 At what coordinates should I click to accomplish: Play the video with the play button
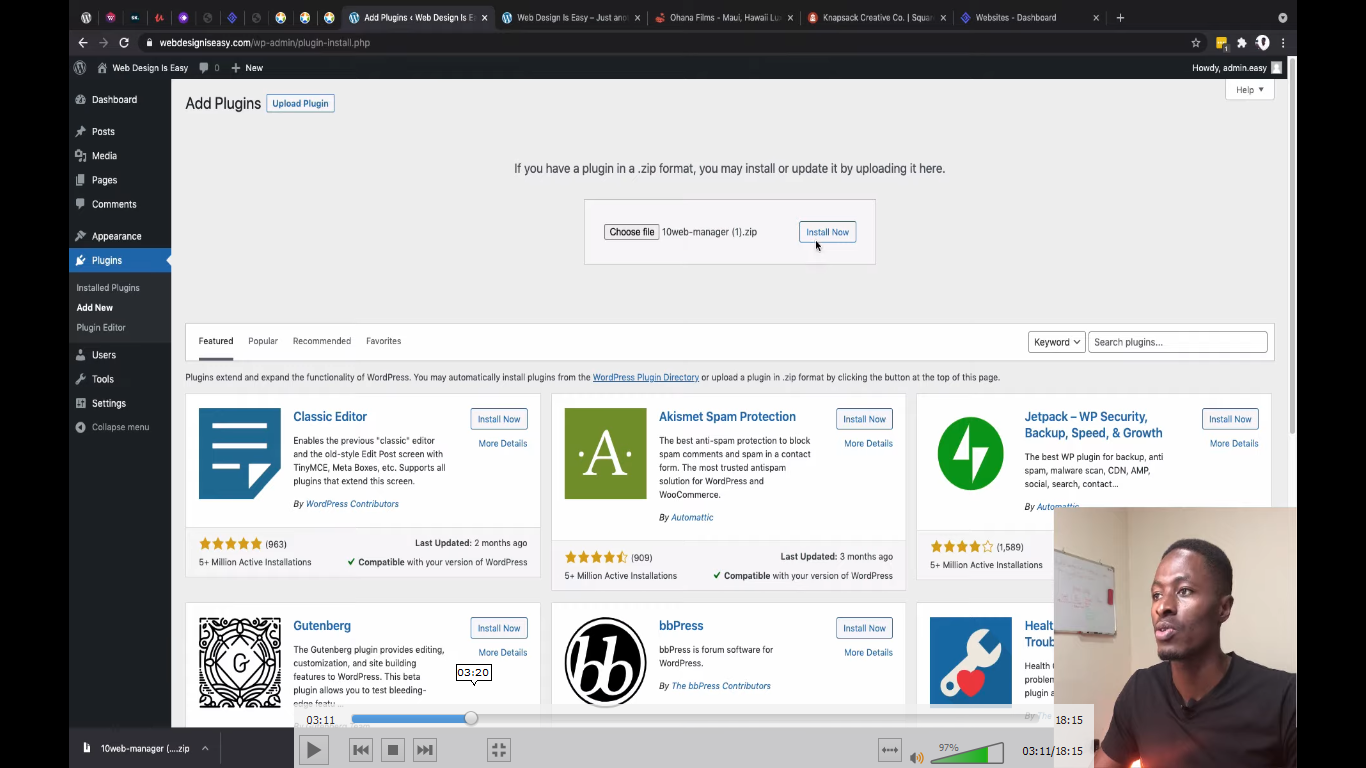click(313, 749)
